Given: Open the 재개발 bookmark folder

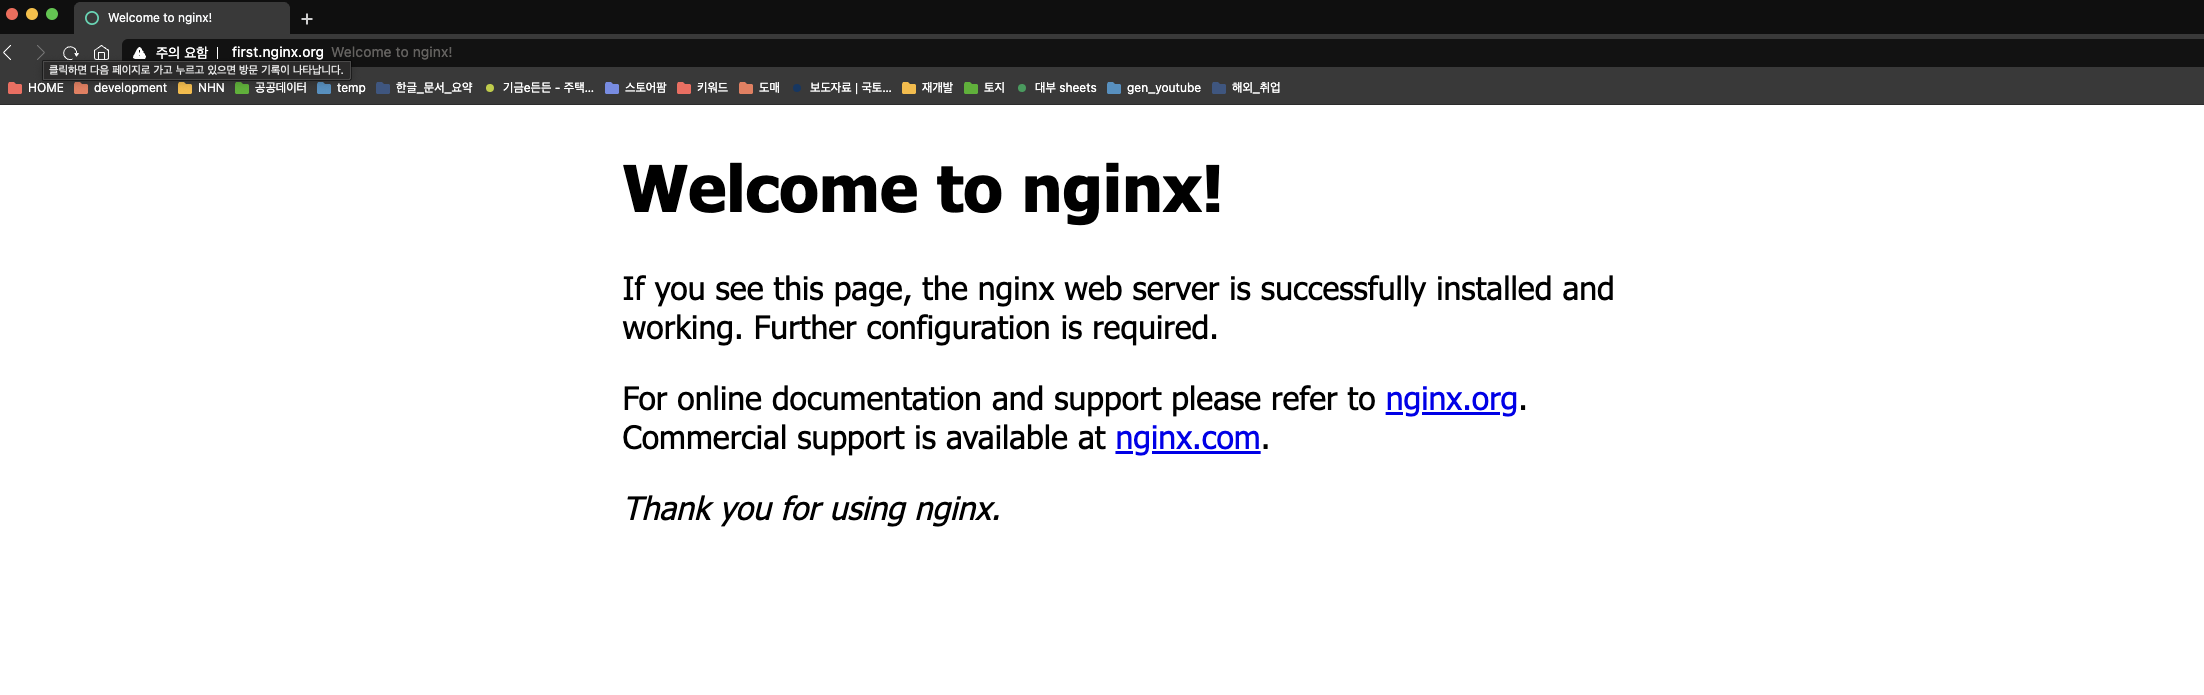Looking at the screenshot, I should 928,88.
